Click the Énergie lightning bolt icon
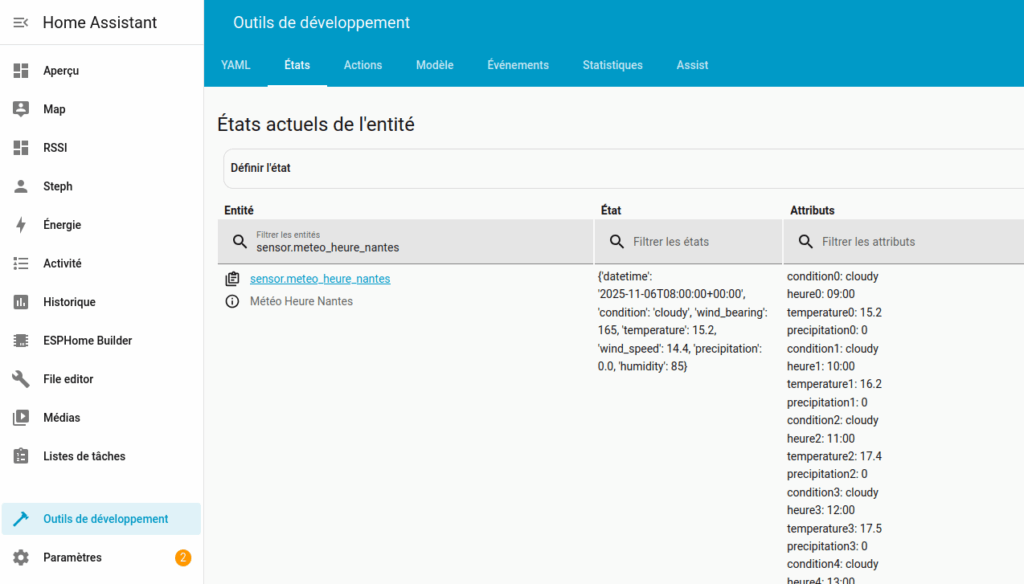This screenshot has width=1024, height=584. tap(21, 225)
